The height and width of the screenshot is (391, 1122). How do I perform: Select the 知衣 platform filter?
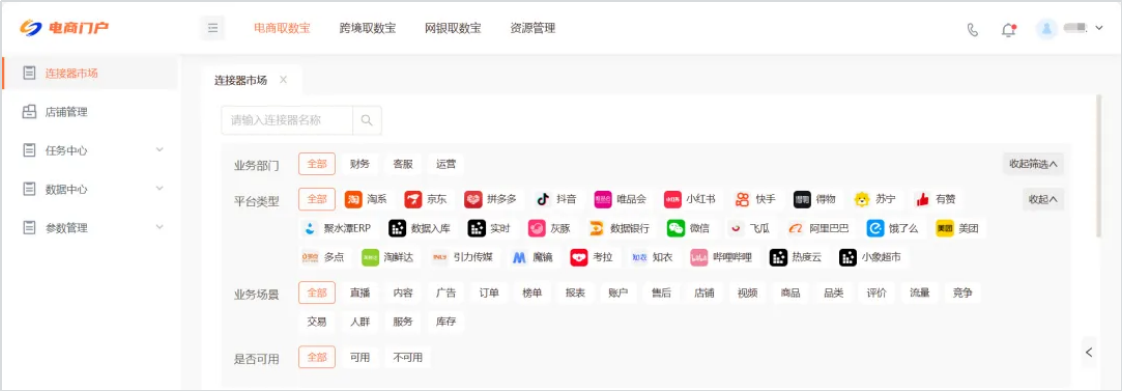(x=652, y=257)
